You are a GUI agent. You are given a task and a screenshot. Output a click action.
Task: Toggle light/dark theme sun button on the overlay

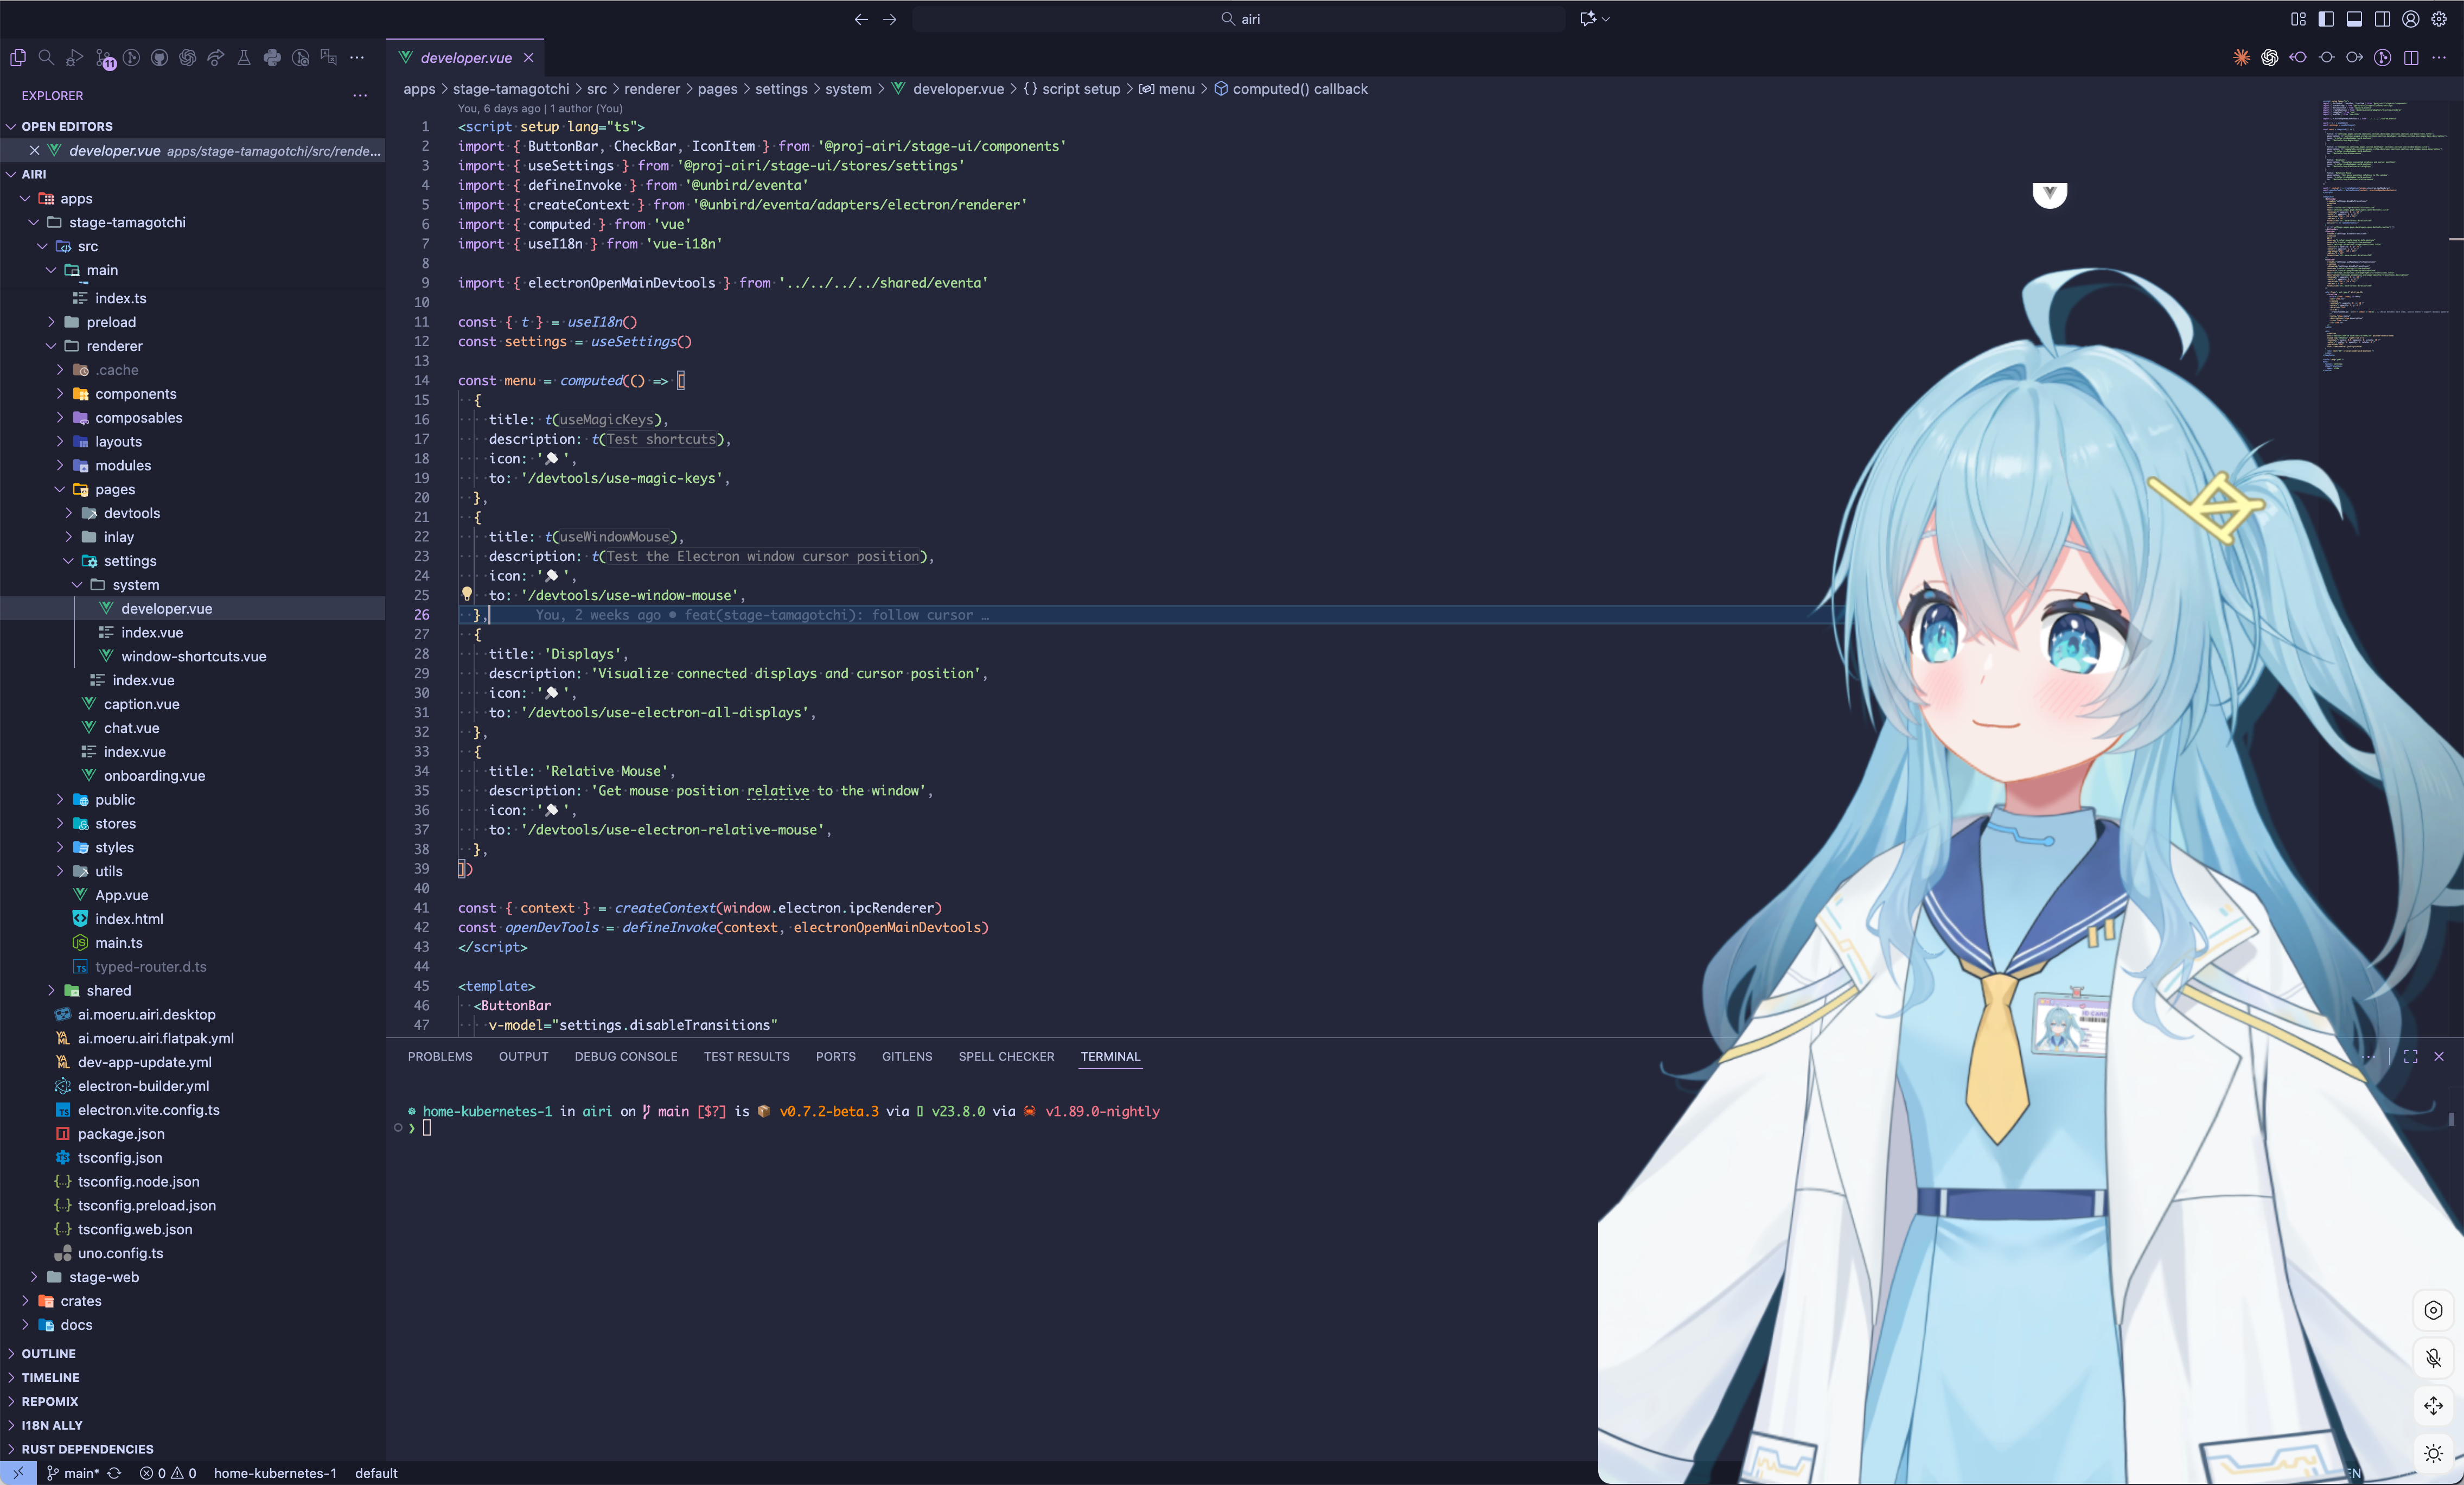click(2433, 1454)
